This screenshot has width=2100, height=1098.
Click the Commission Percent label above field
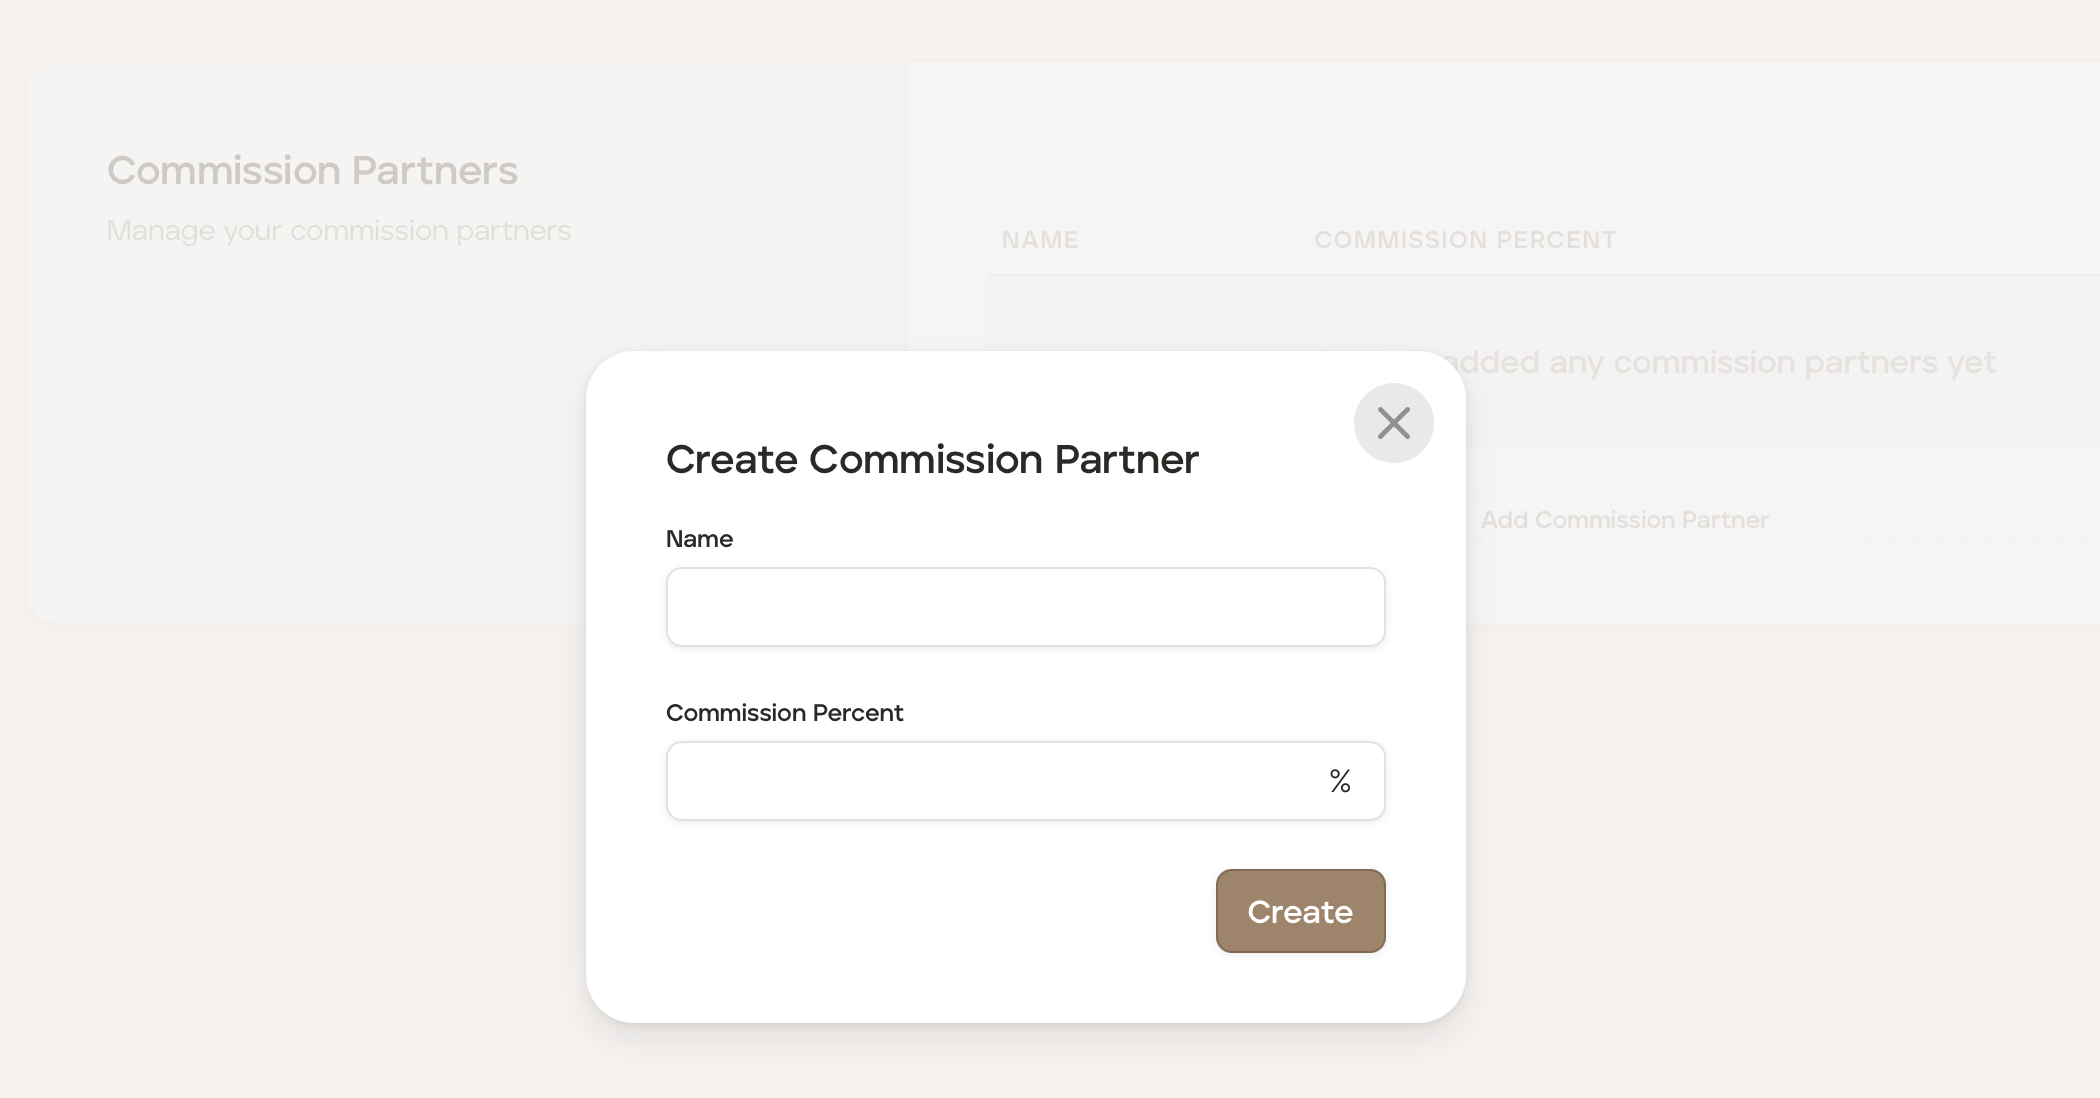(784, 713)
